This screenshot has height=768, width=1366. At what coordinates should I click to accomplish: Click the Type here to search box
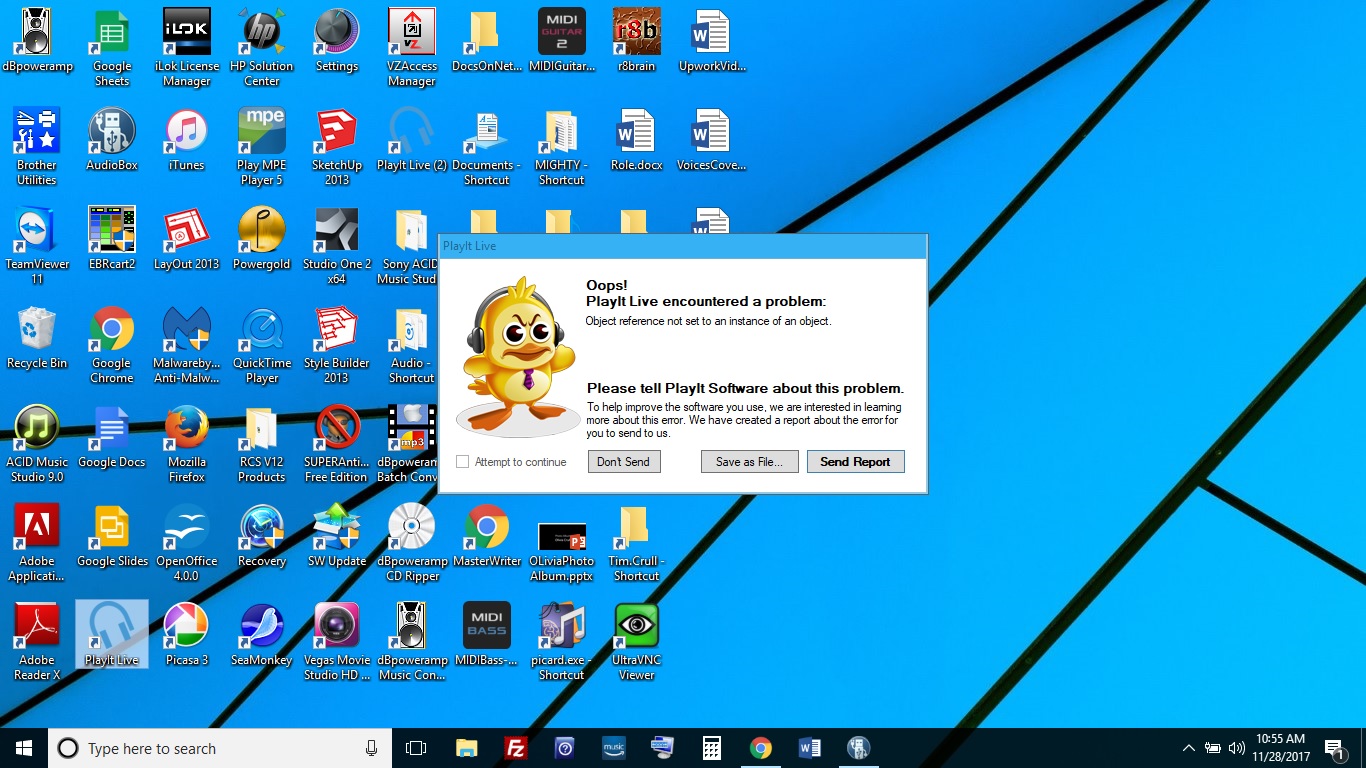click(220, 748)
